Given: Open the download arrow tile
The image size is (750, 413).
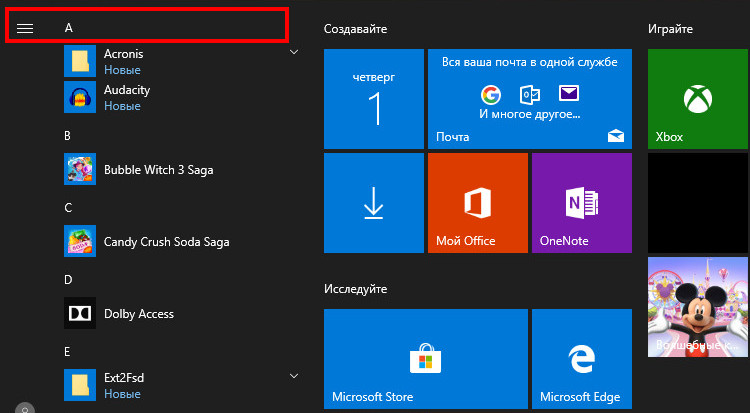Looking at the screenshot, I should click(374, 203).
